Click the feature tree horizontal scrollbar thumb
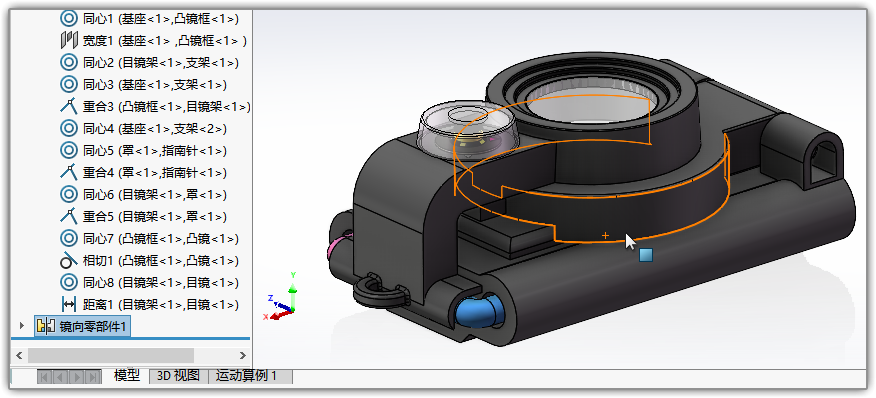 [111, 356]
